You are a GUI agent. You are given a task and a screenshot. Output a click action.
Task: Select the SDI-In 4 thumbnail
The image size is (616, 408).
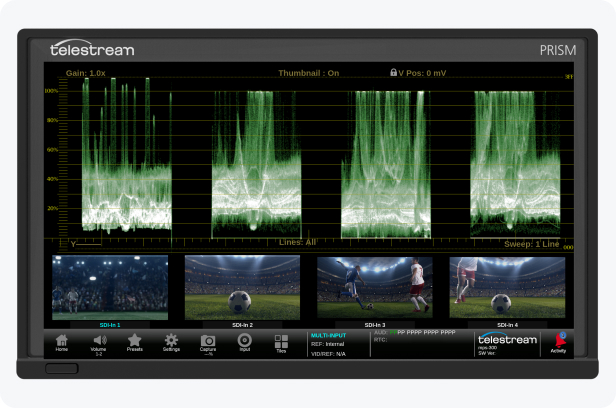[x=507, y=287]
